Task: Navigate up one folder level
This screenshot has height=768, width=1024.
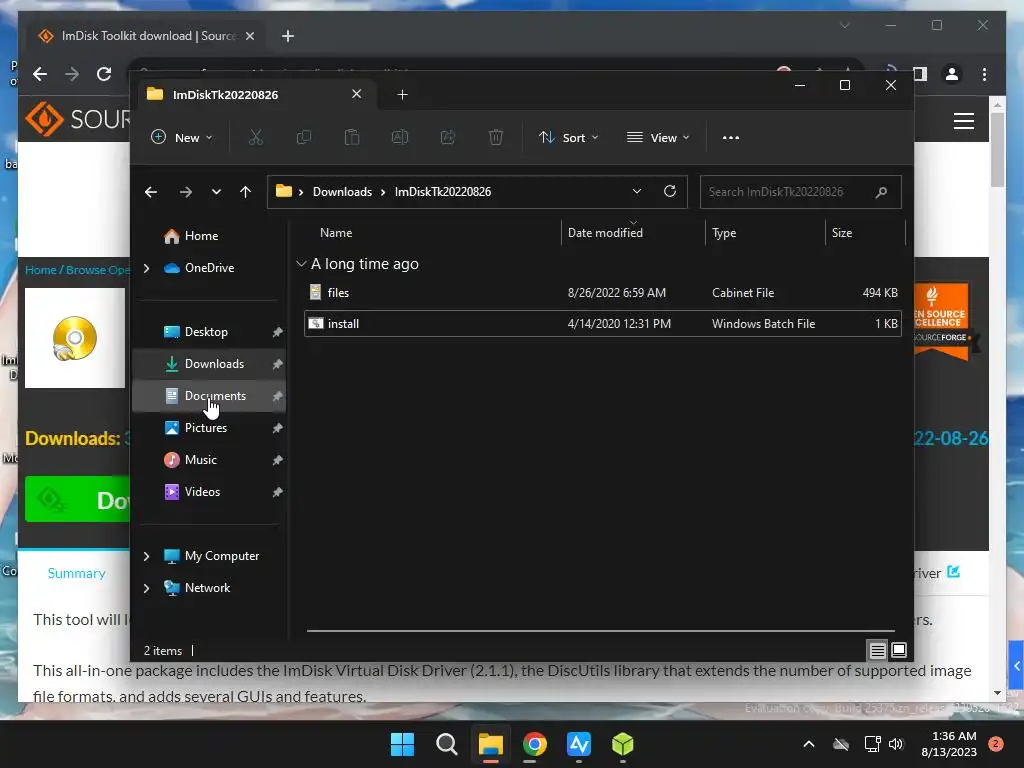Action: [246, 192]
